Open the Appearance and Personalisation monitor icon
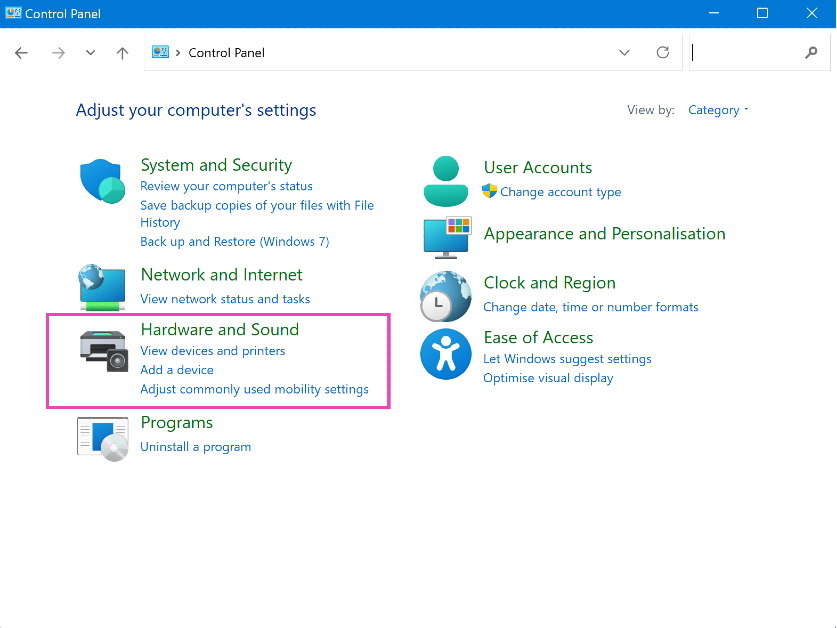Screen dimensions: 837x628 [x=446, y=237]
